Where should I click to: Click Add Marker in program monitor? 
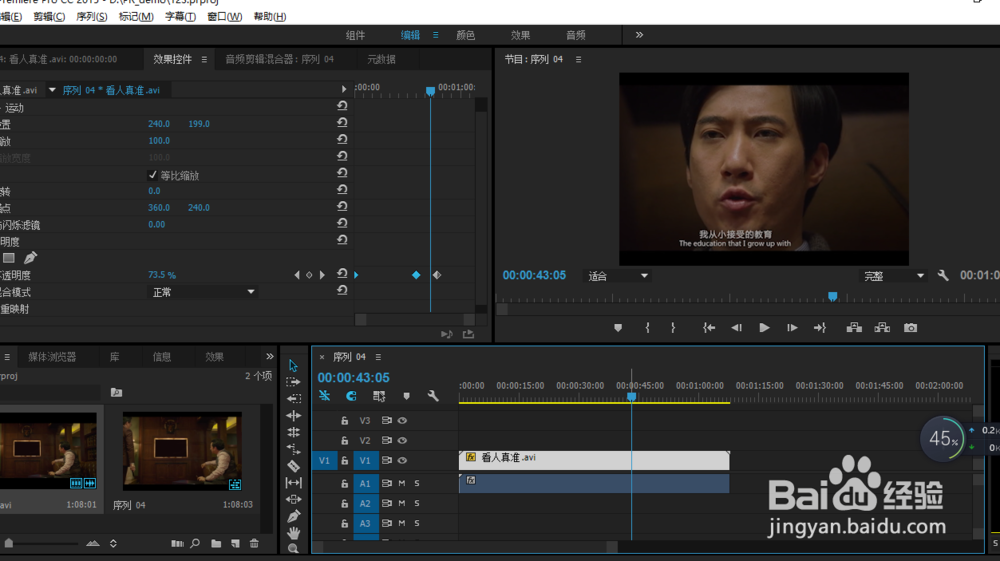(x=617, y=328)
